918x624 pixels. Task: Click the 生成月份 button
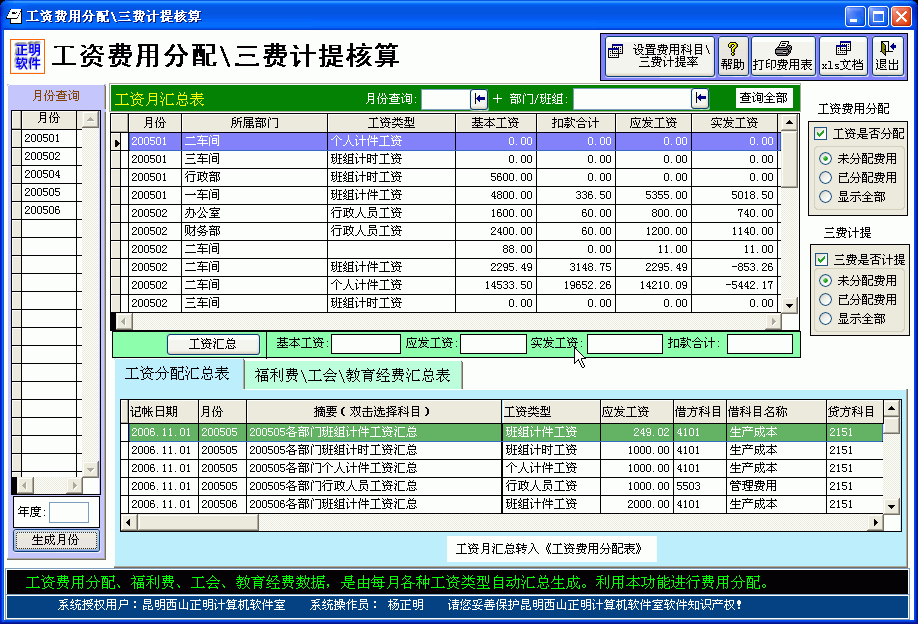click(56, 540)
